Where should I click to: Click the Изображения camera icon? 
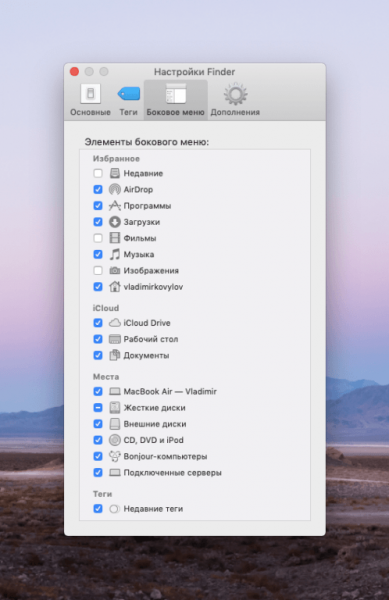115,271
